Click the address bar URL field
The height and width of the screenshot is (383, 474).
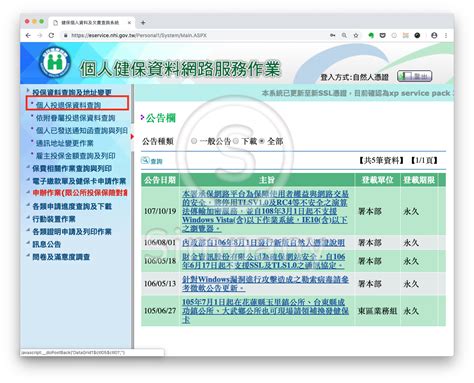pyautogui.click(x=197, y=35)
